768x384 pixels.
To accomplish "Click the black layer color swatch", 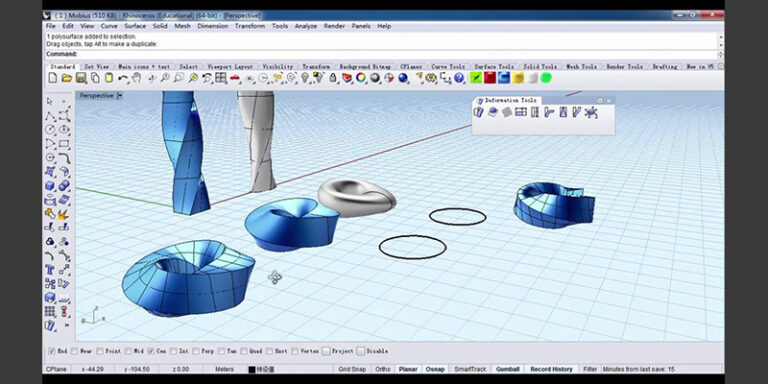I will coord(252,370).
